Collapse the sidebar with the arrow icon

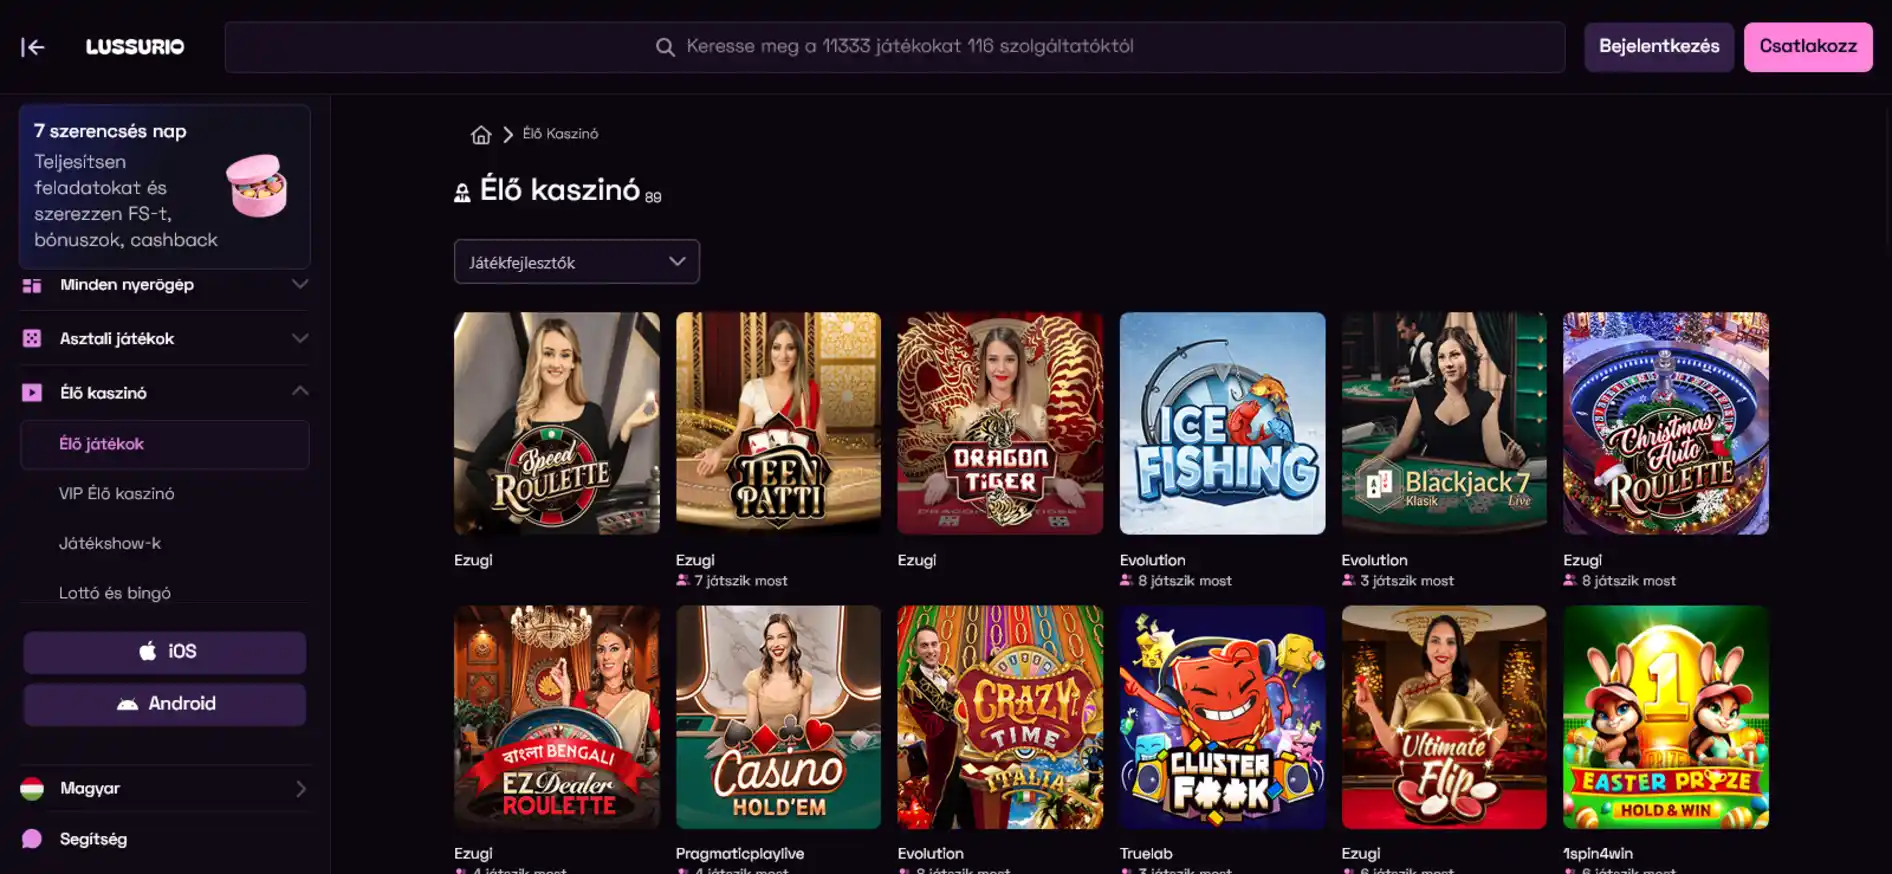tap(33, 47)
